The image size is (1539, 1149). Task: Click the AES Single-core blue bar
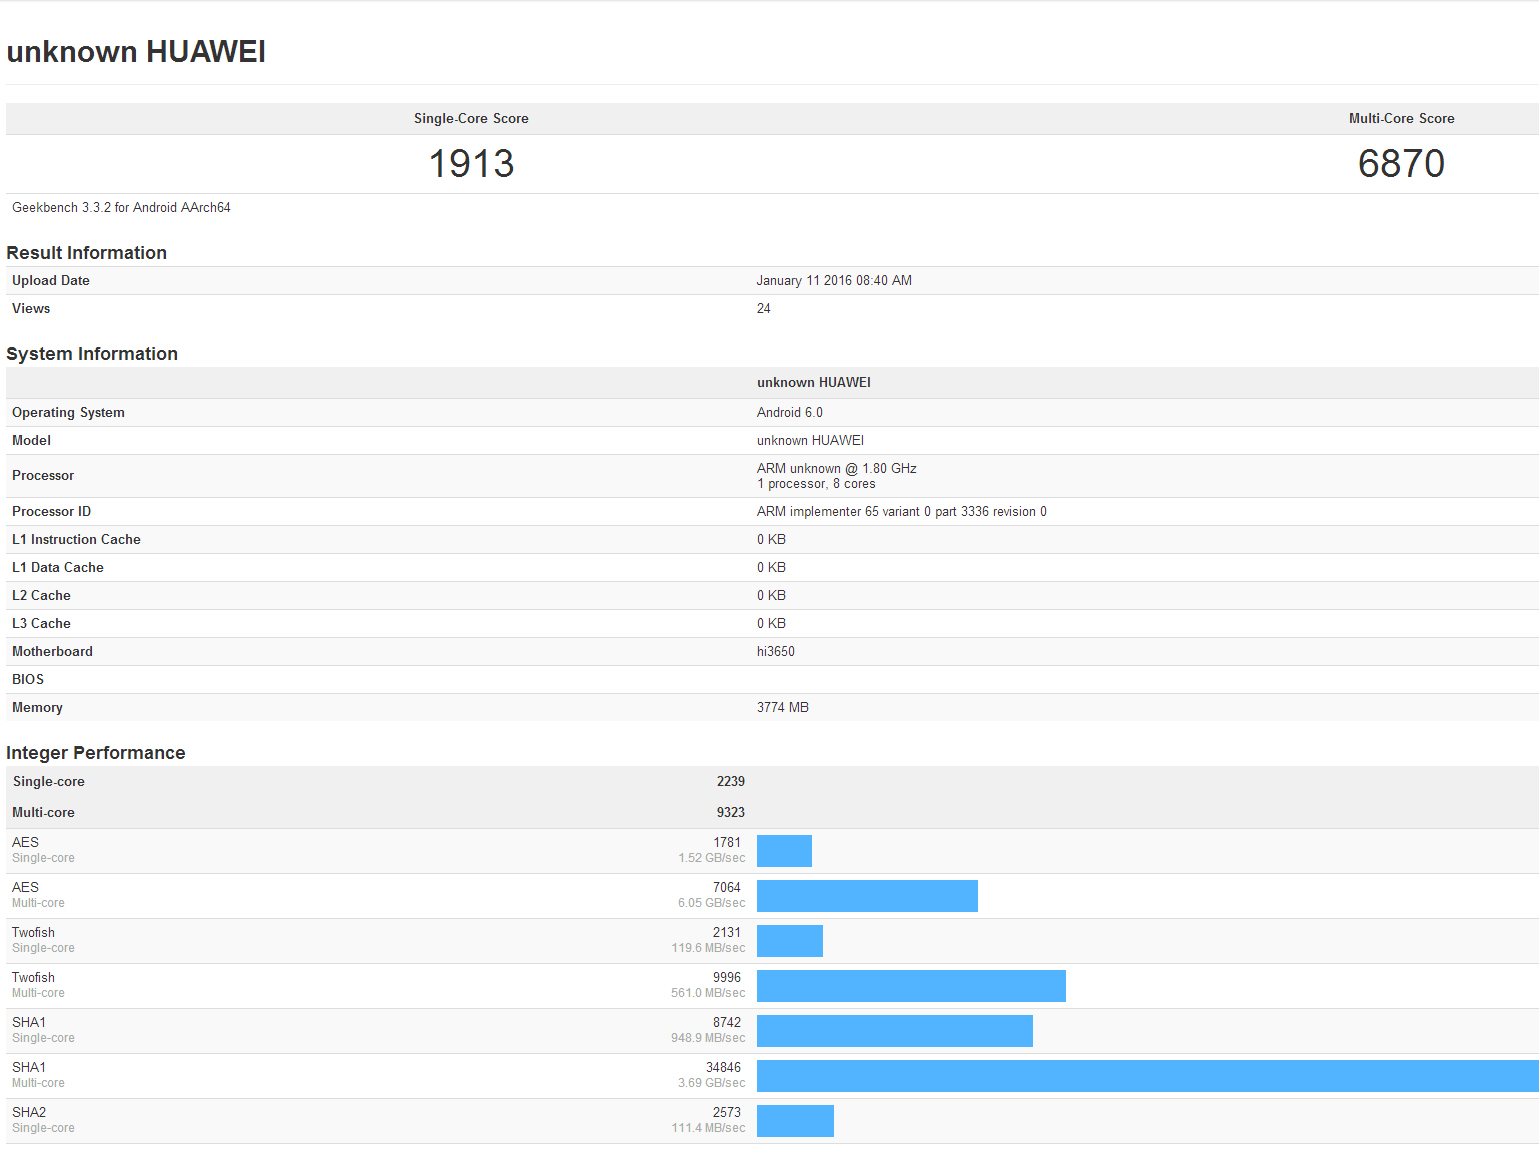coord(784,851)
